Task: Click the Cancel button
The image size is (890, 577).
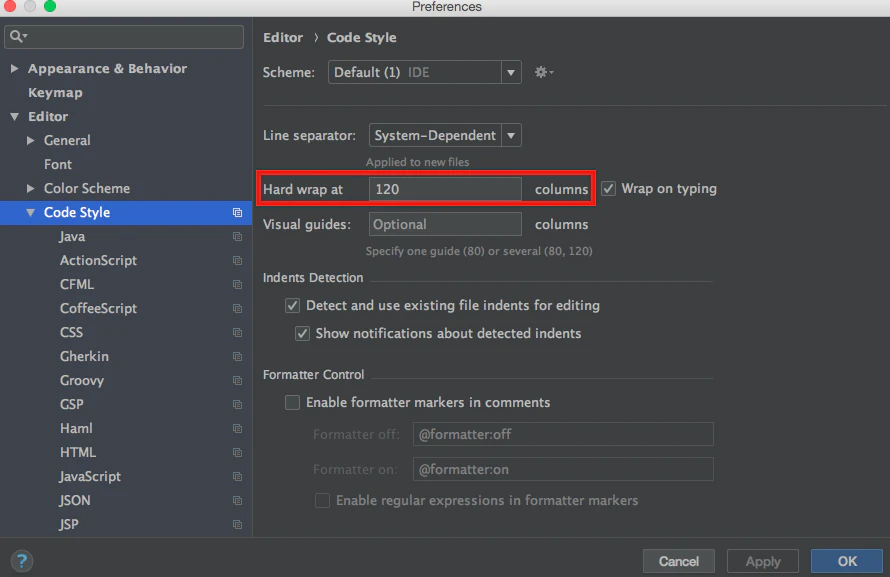Action: pos(679,561)
